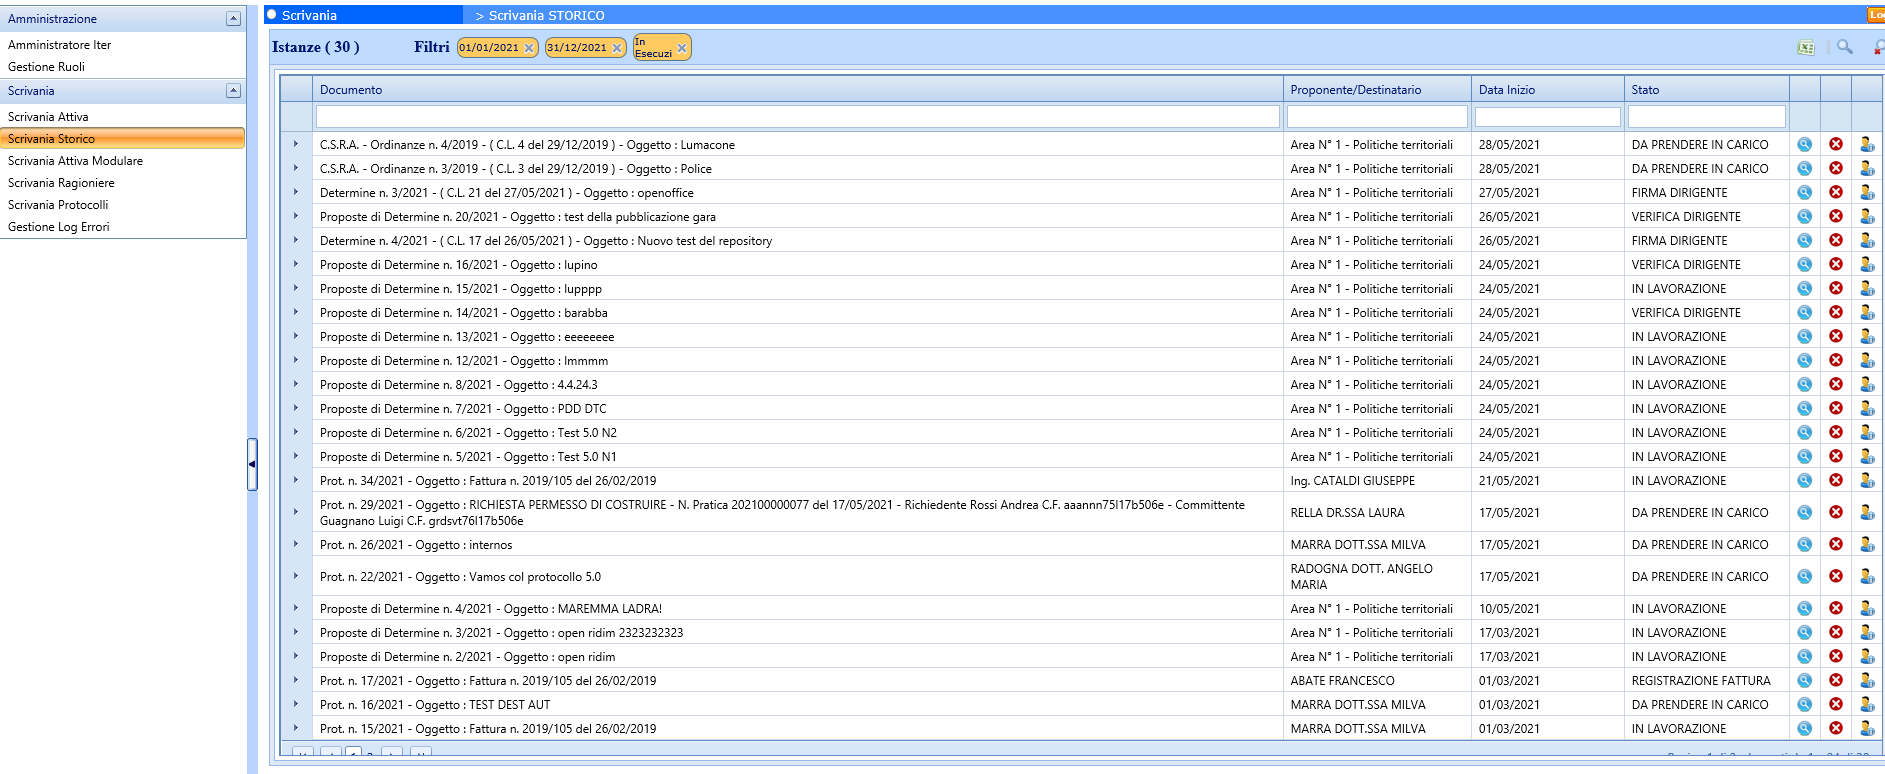View details of Prot. n. 22/2021 row
Viewport: 1885px width, 774px height.
pos(1805,576)
